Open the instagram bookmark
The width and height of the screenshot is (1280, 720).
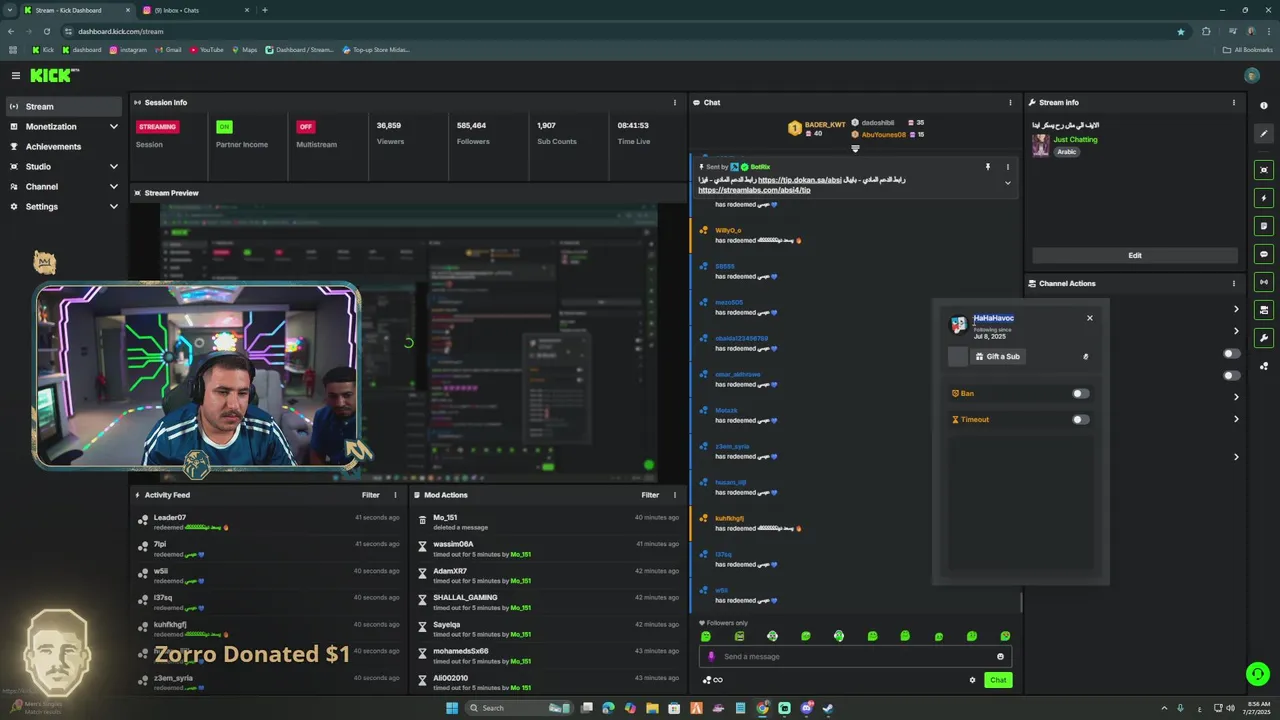tap(128, 50)
